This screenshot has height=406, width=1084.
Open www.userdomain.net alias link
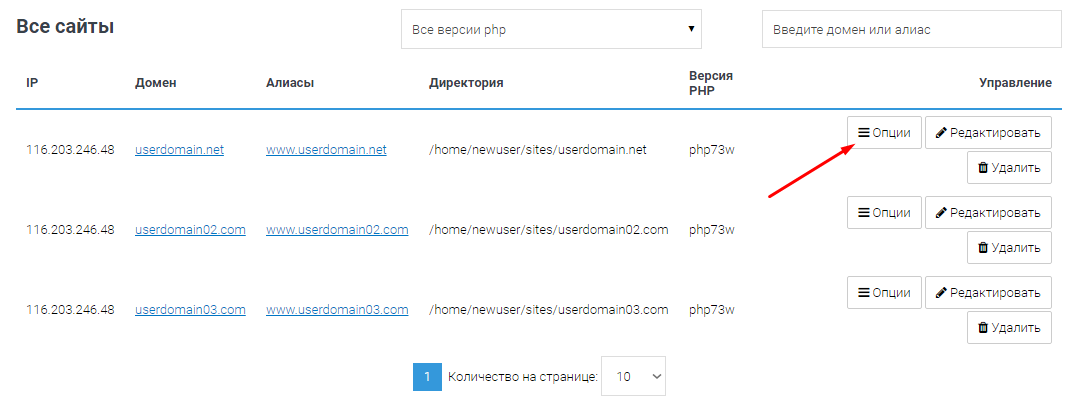click(x=326, y=150)
